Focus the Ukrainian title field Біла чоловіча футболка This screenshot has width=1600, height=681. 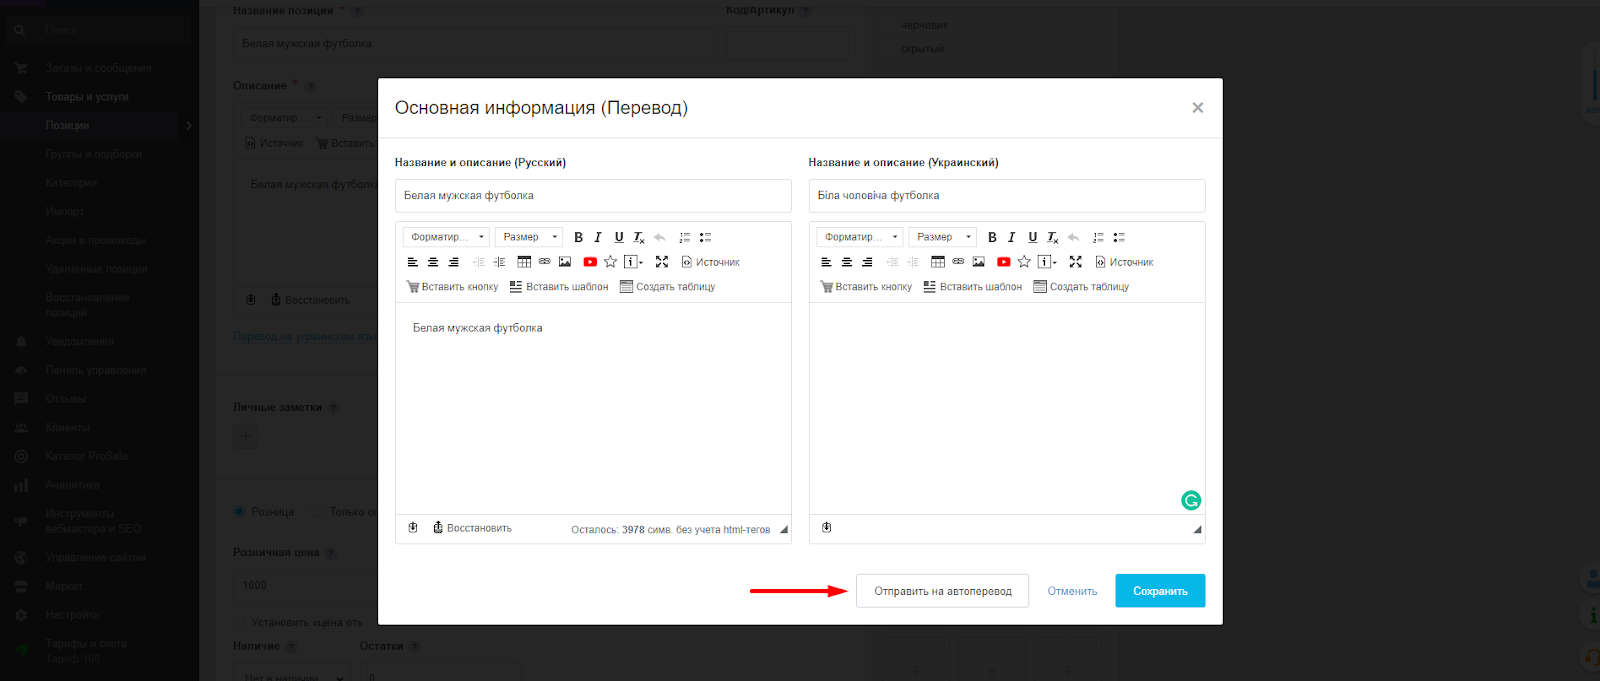tap(1007, 196)
